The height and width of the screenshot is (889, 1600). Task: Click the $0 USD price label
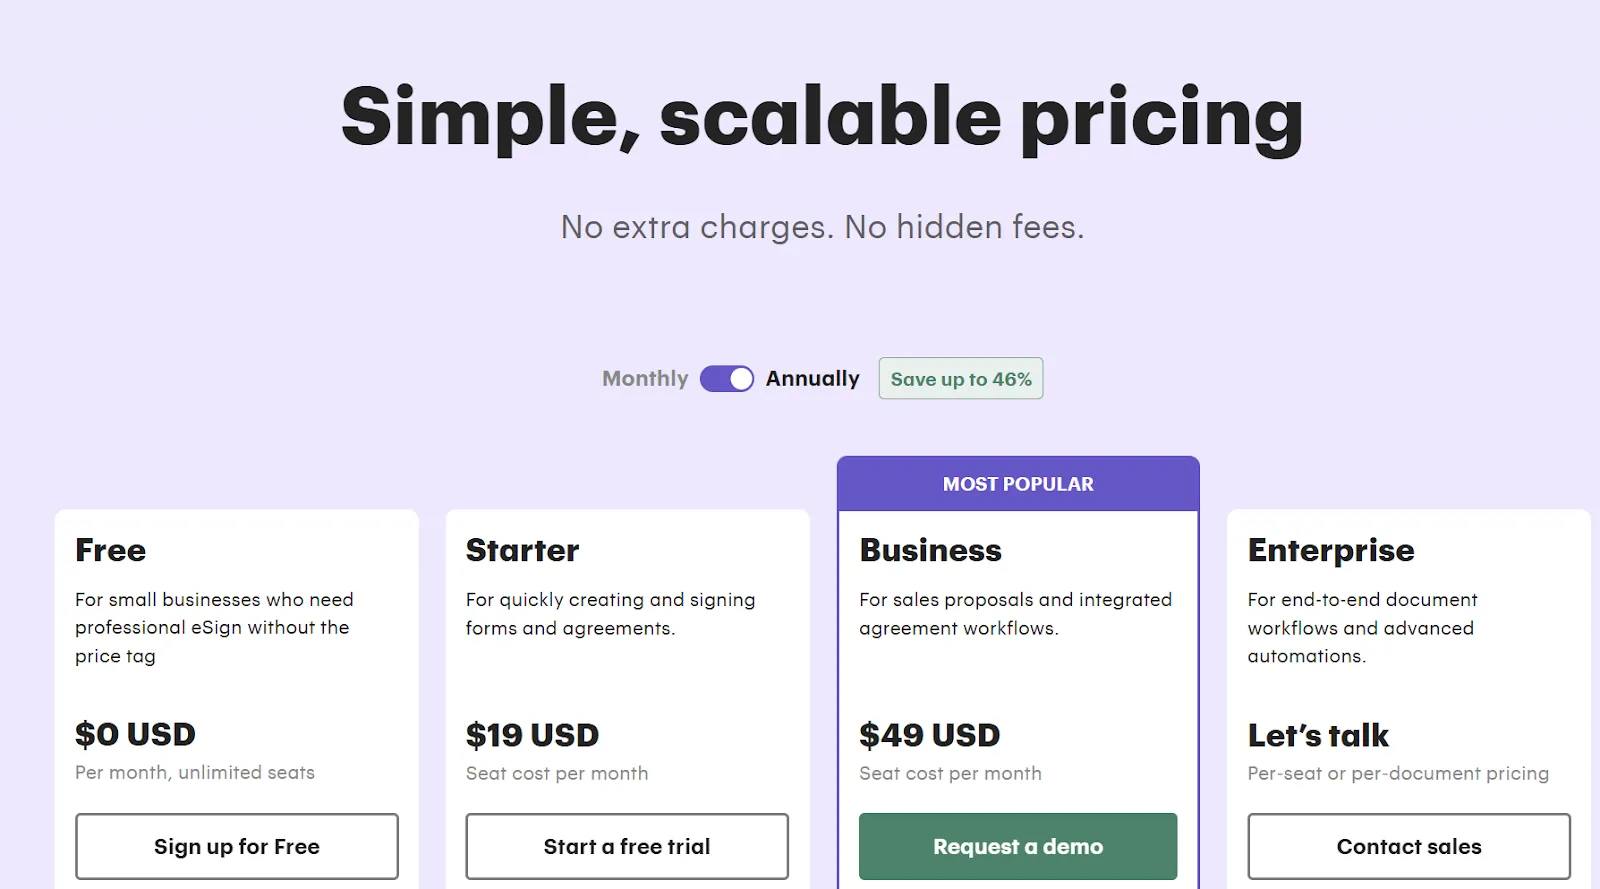coord(135,735)
